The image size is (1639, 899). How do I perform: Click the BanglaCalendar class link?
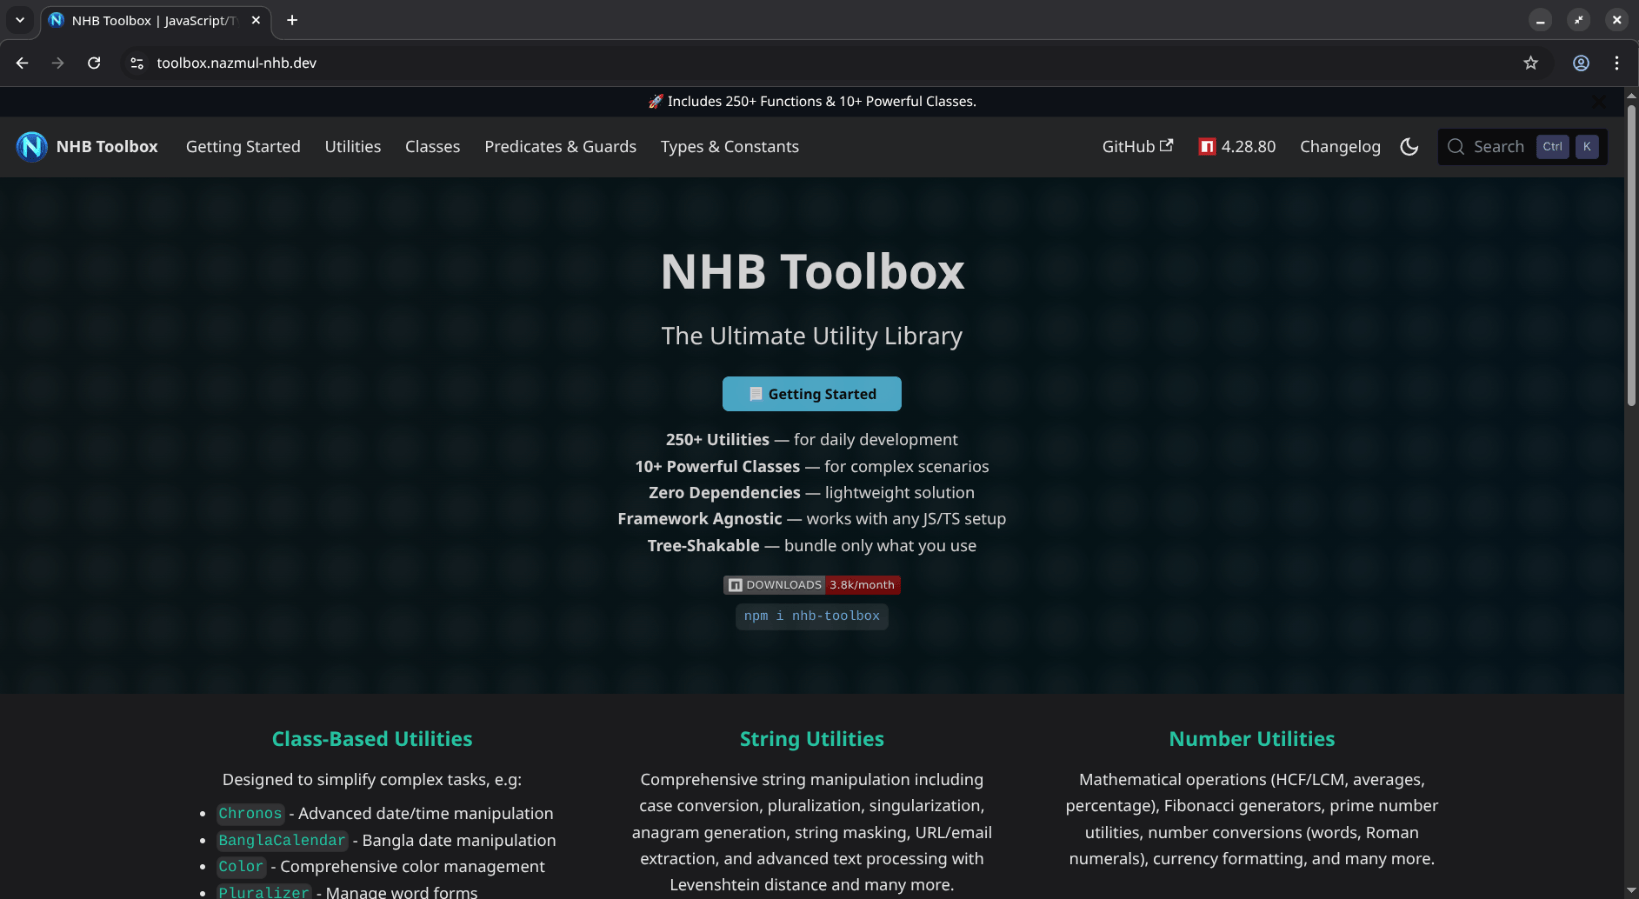click(282, 840)
